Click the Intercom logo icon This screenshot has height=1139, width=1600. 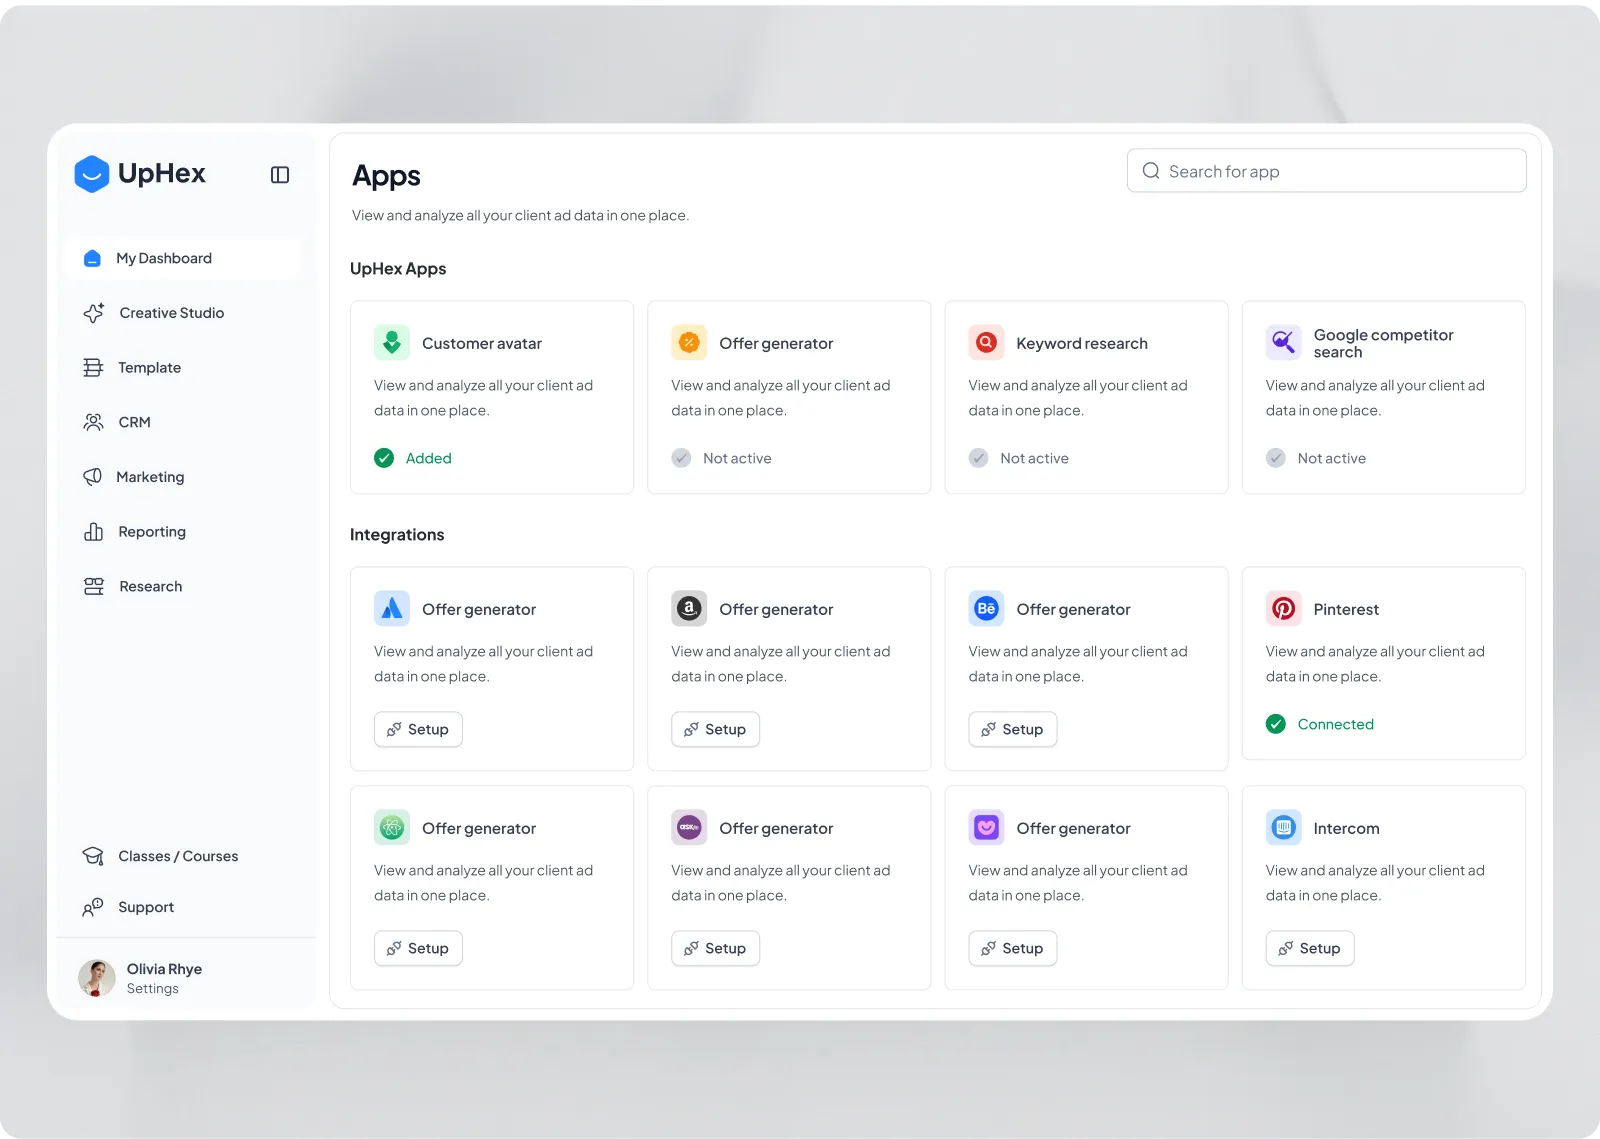pyautogui.click(x=1284, y=827)
